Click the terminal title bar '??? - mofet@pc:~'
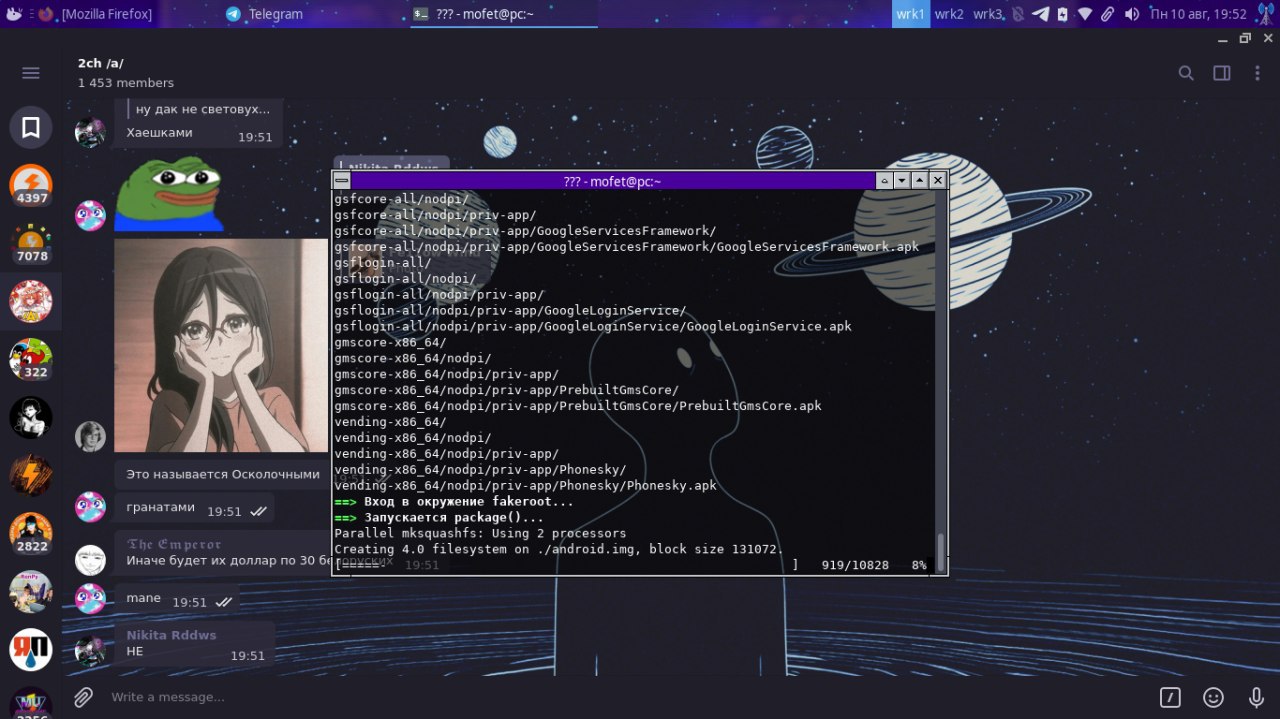 [612, 181]
